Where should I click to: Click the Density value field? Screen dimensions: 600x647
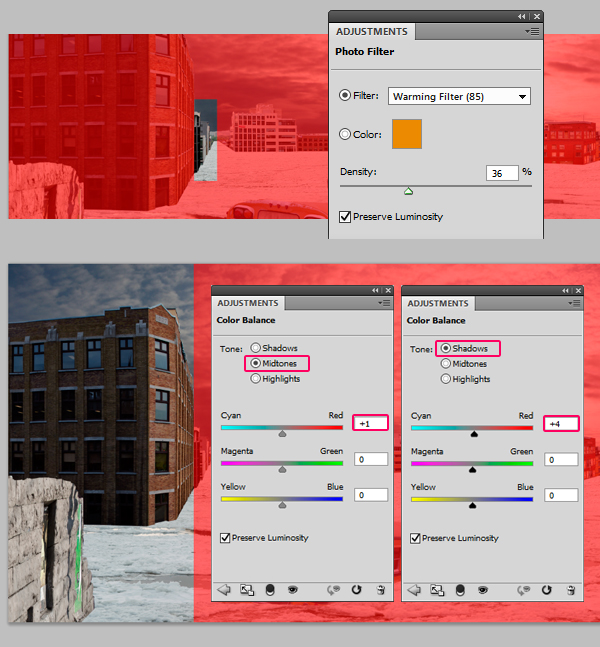tap(502, 173)
